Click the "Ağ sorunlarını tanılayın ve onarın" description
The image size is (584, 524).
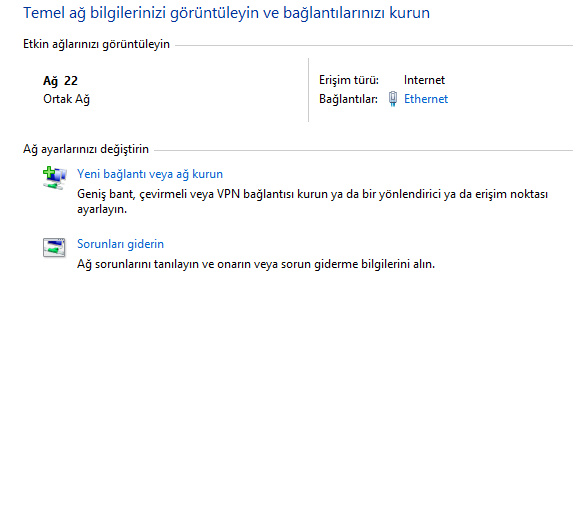pyautogui.click(x=256, y=264)
